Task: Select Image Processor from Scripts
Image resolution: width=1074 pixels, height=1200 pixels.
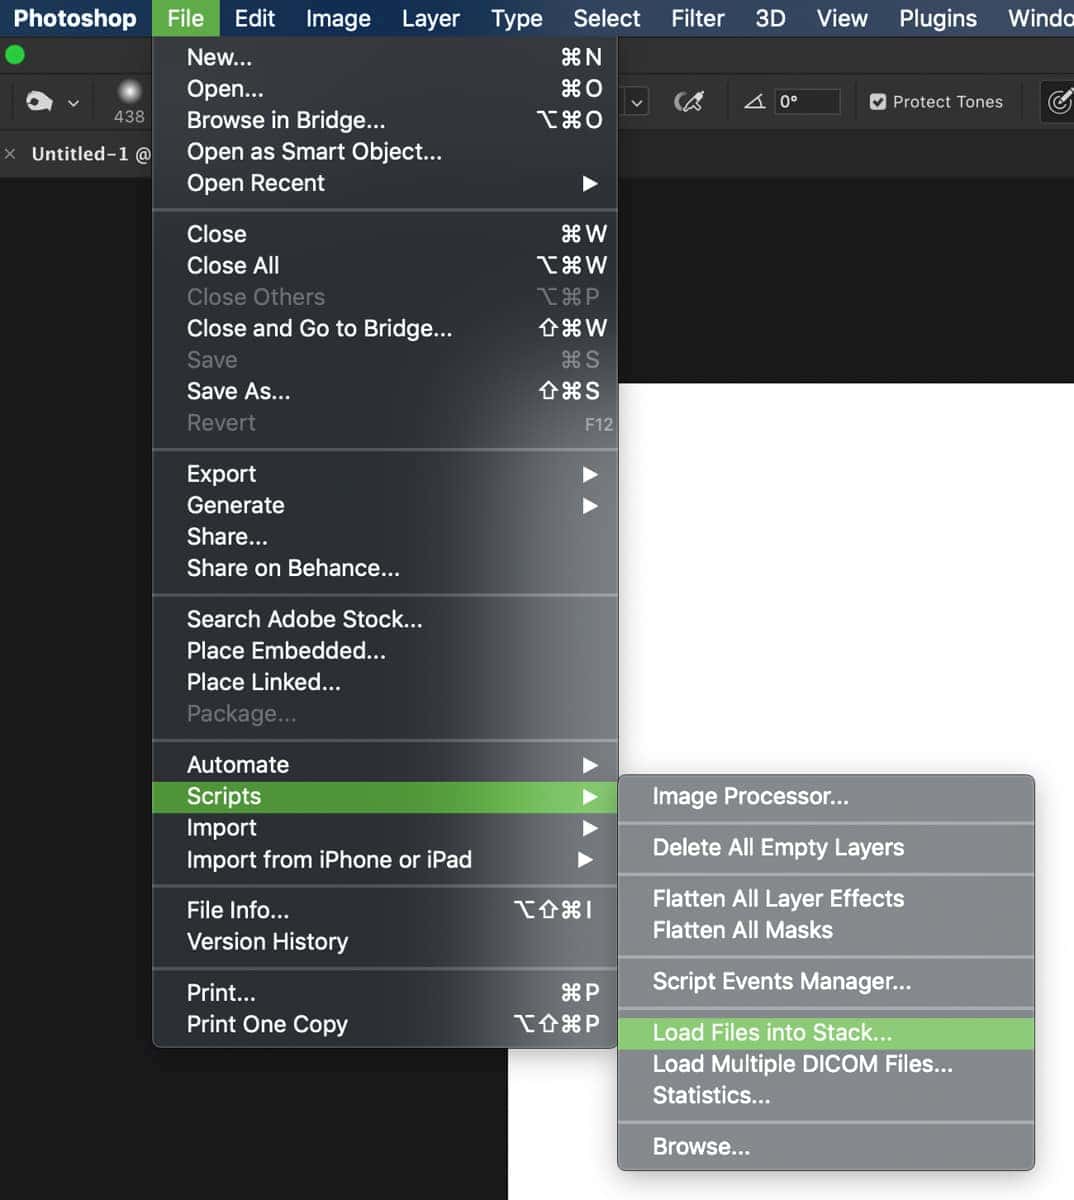Action: 750,797
